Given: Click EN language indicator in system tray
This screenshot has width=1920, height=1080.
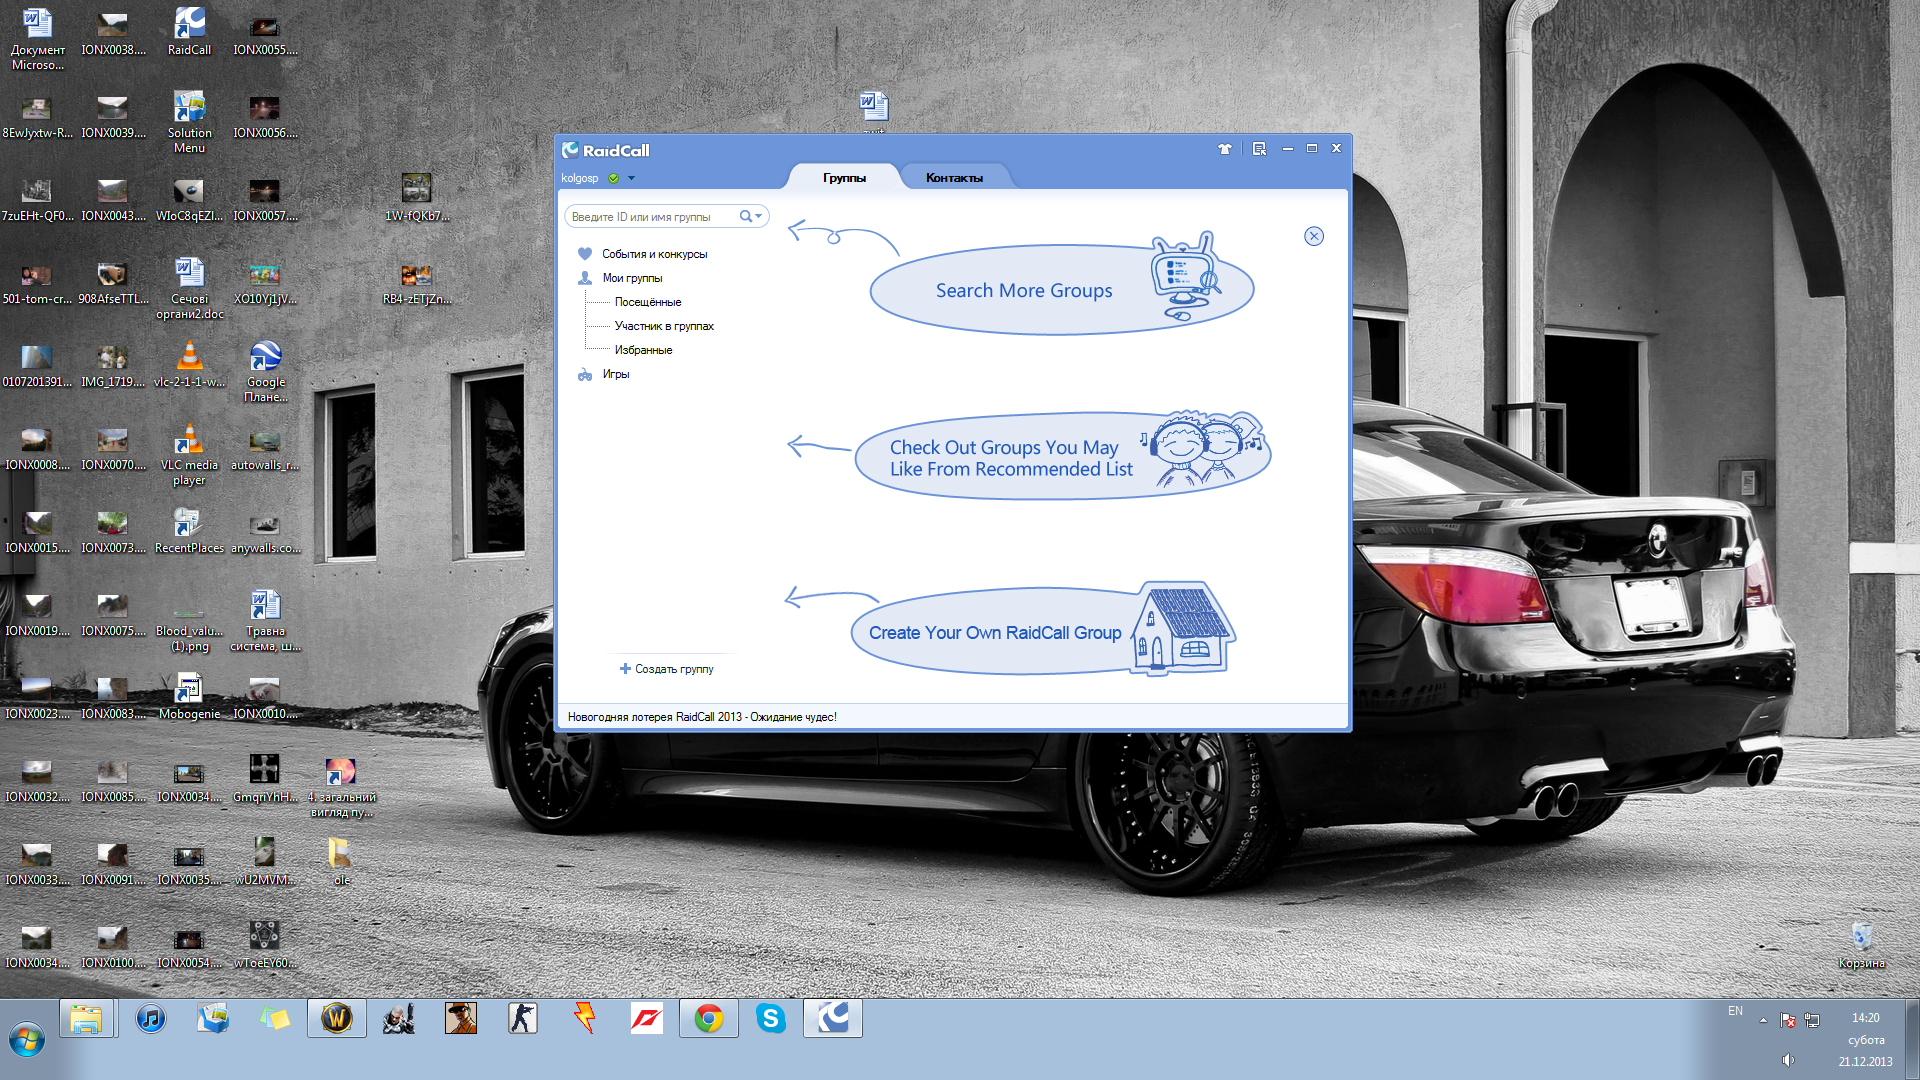Looking at the screenshot, I should pos(1735,1011).
